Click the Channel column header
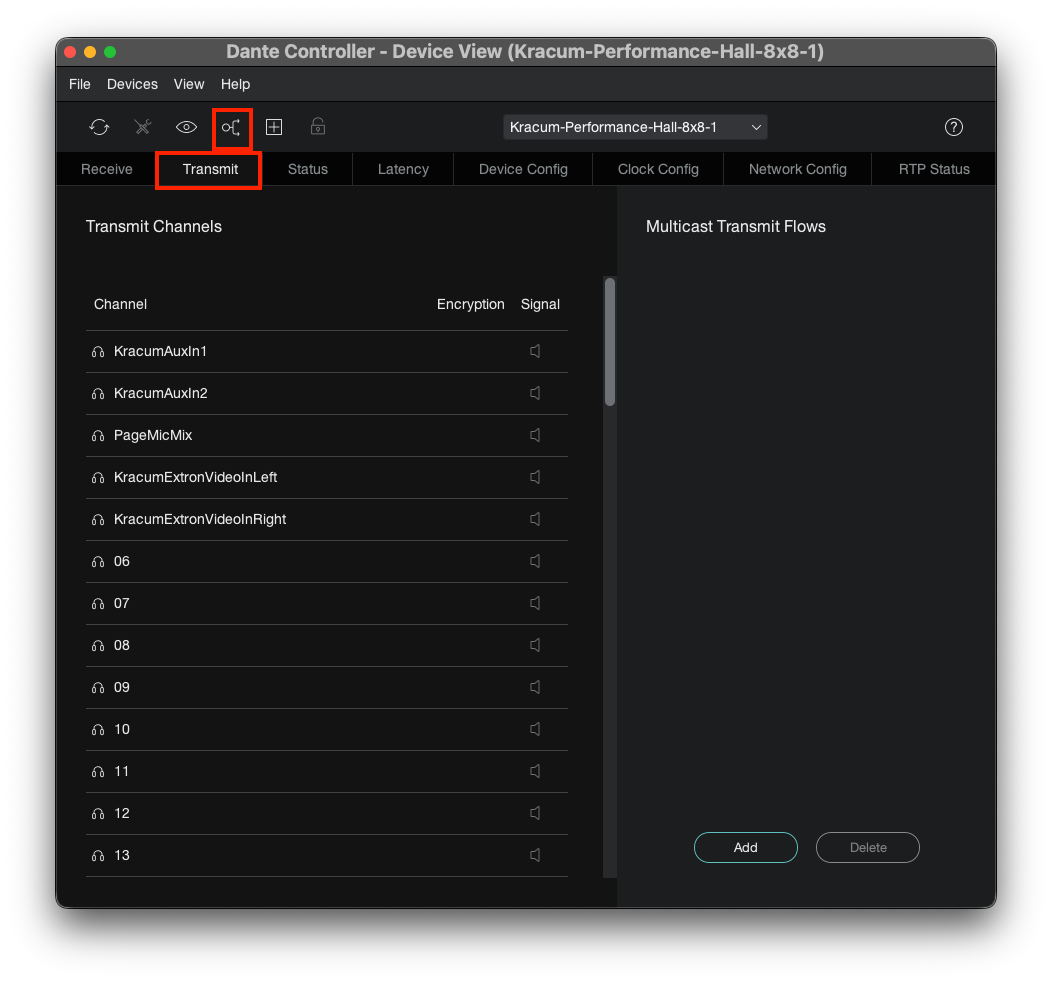Screen dimensions: 1052x982 120,304
